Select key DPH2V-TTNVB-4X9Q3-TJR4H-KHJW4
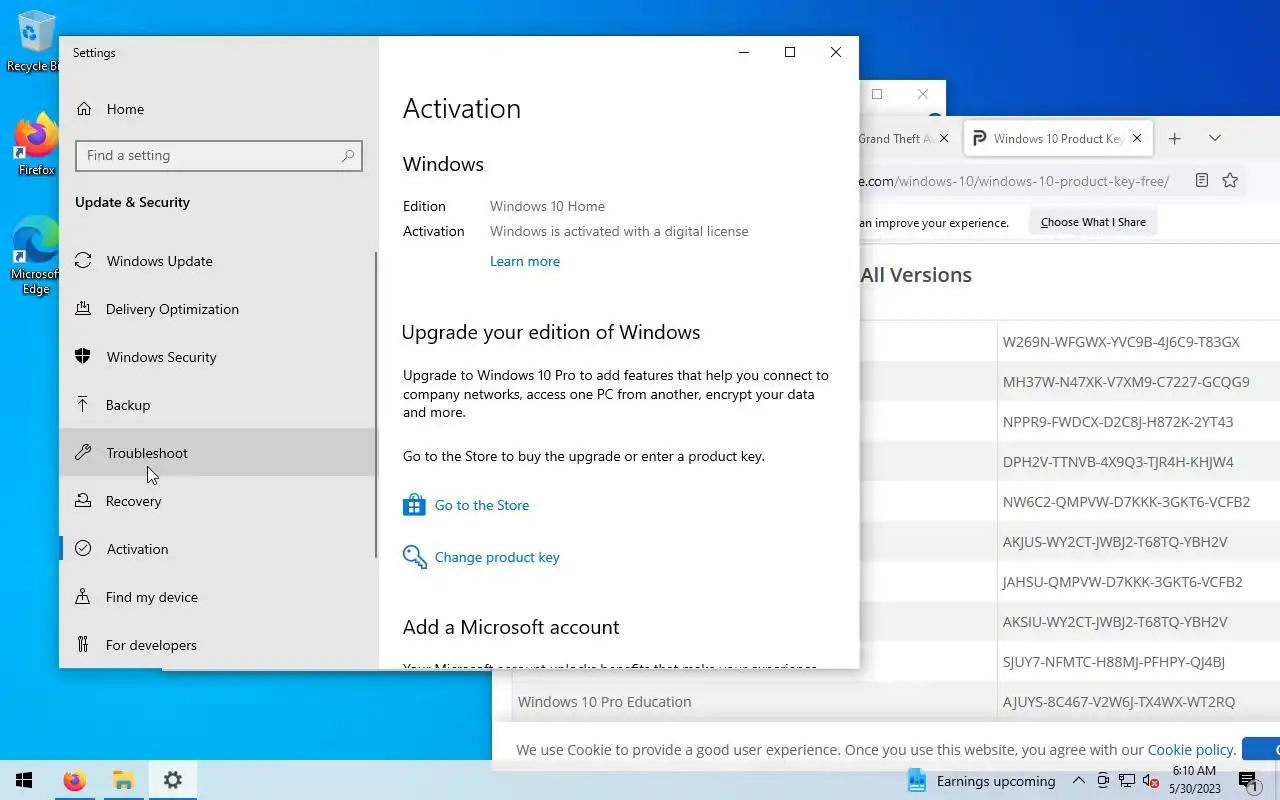 click(1118, 462)
